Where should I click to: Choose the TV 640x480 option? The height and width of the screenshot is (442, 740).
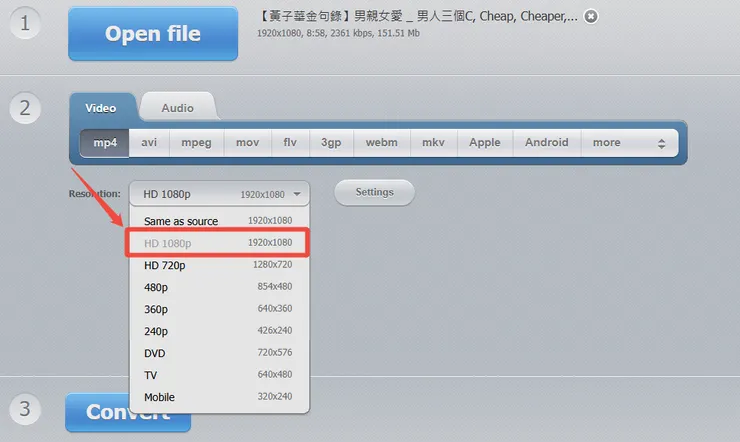[x=219, y=375]
